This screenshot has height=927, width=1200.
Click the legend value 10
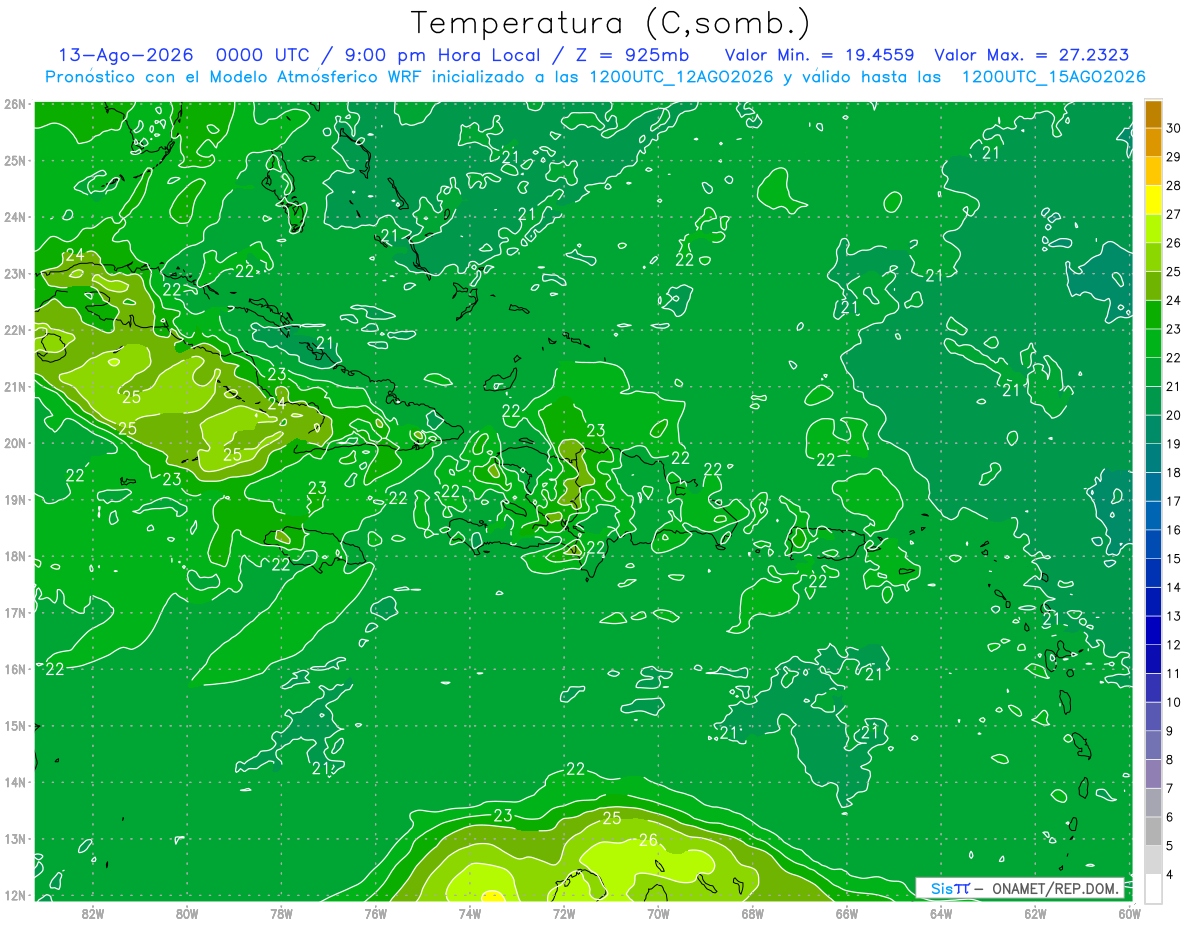[1173, 702]
